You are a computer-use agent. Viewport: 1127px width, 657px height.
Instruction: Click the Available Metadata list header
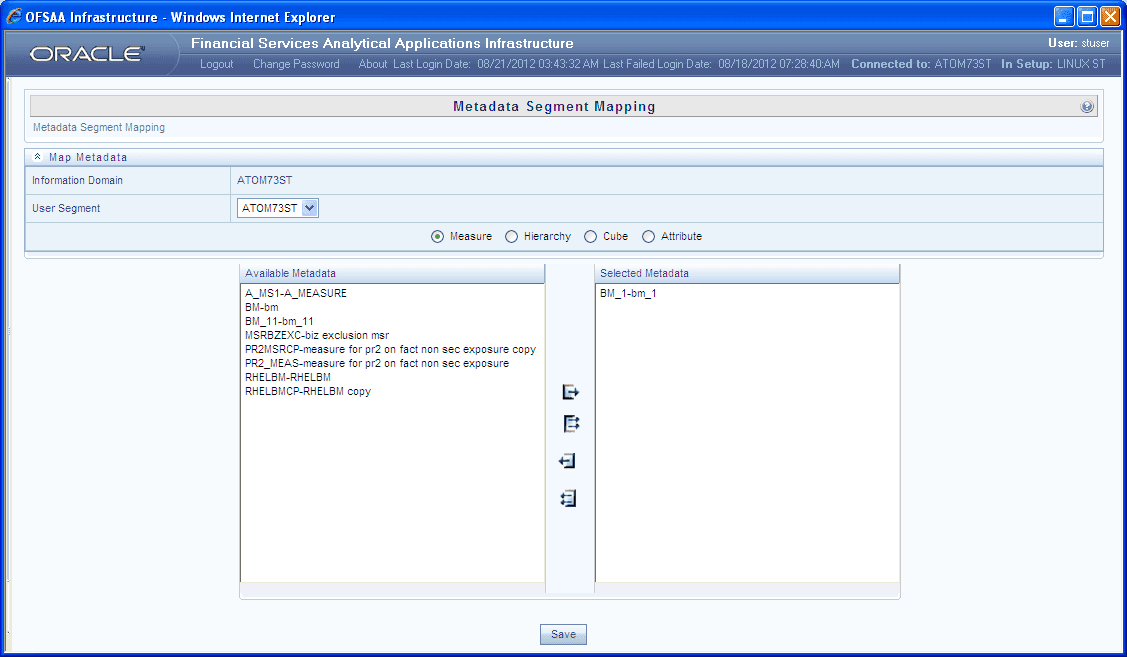[x=392, y=273]
